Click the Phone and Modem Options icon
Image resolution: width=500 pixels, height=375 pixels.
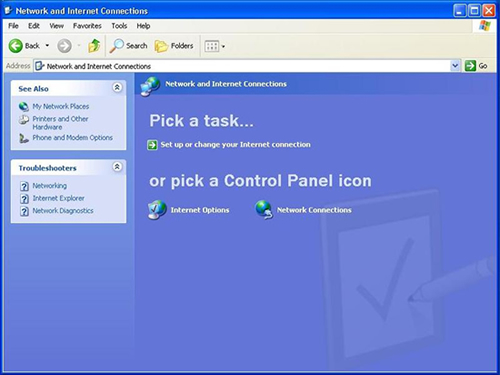tap(24, 138)
